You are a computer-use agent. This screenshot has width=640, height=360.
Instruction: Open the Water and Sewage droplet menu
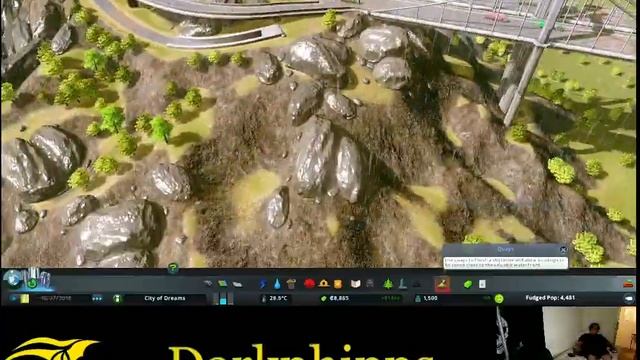coord(277,284)
